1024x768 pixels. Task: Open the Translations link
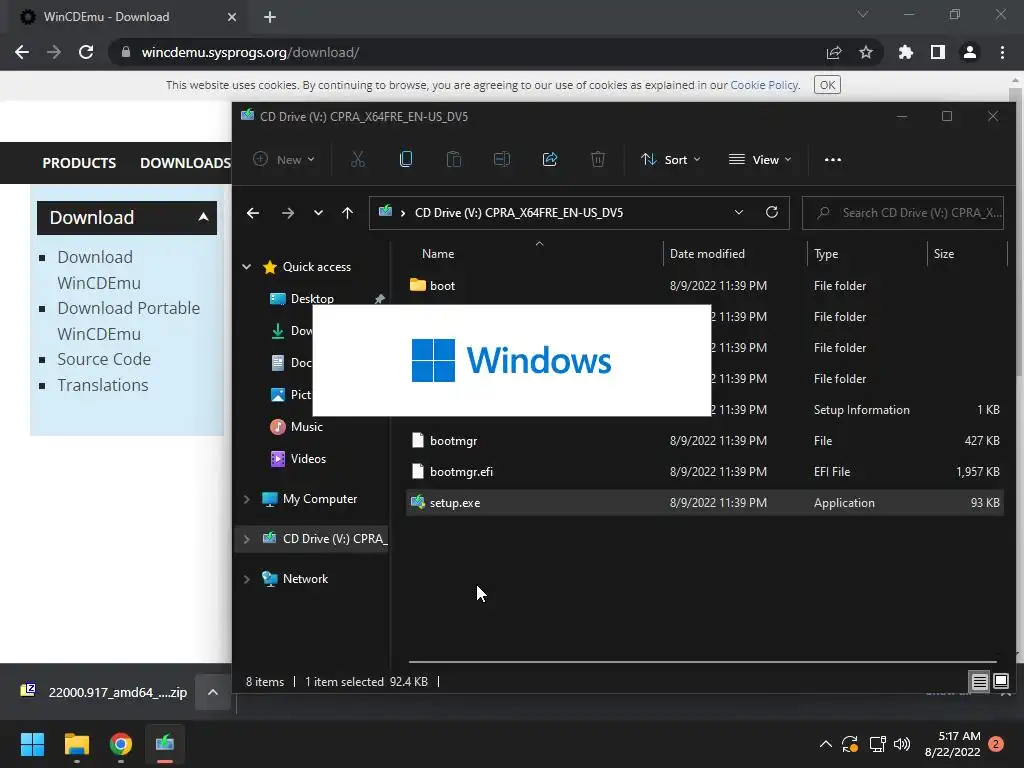(103, 385)
